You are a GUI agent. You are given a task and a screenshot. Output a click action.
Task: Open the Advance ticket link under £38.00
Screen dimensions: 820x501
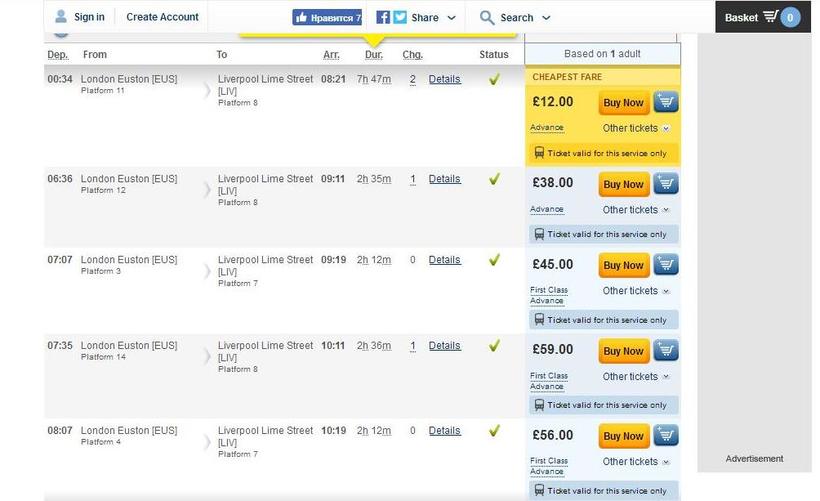[x=547, y=209]
